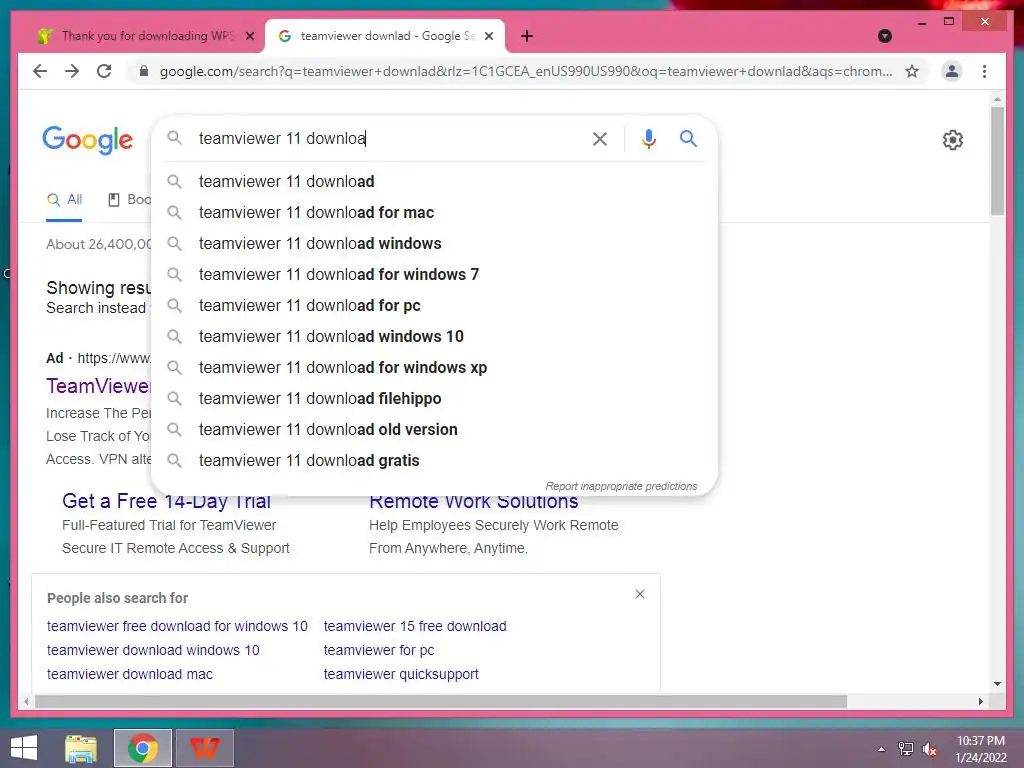The image size is (1024, 768).
Task: Choose suggestion download for mac
Action: (x=434, y=212)
